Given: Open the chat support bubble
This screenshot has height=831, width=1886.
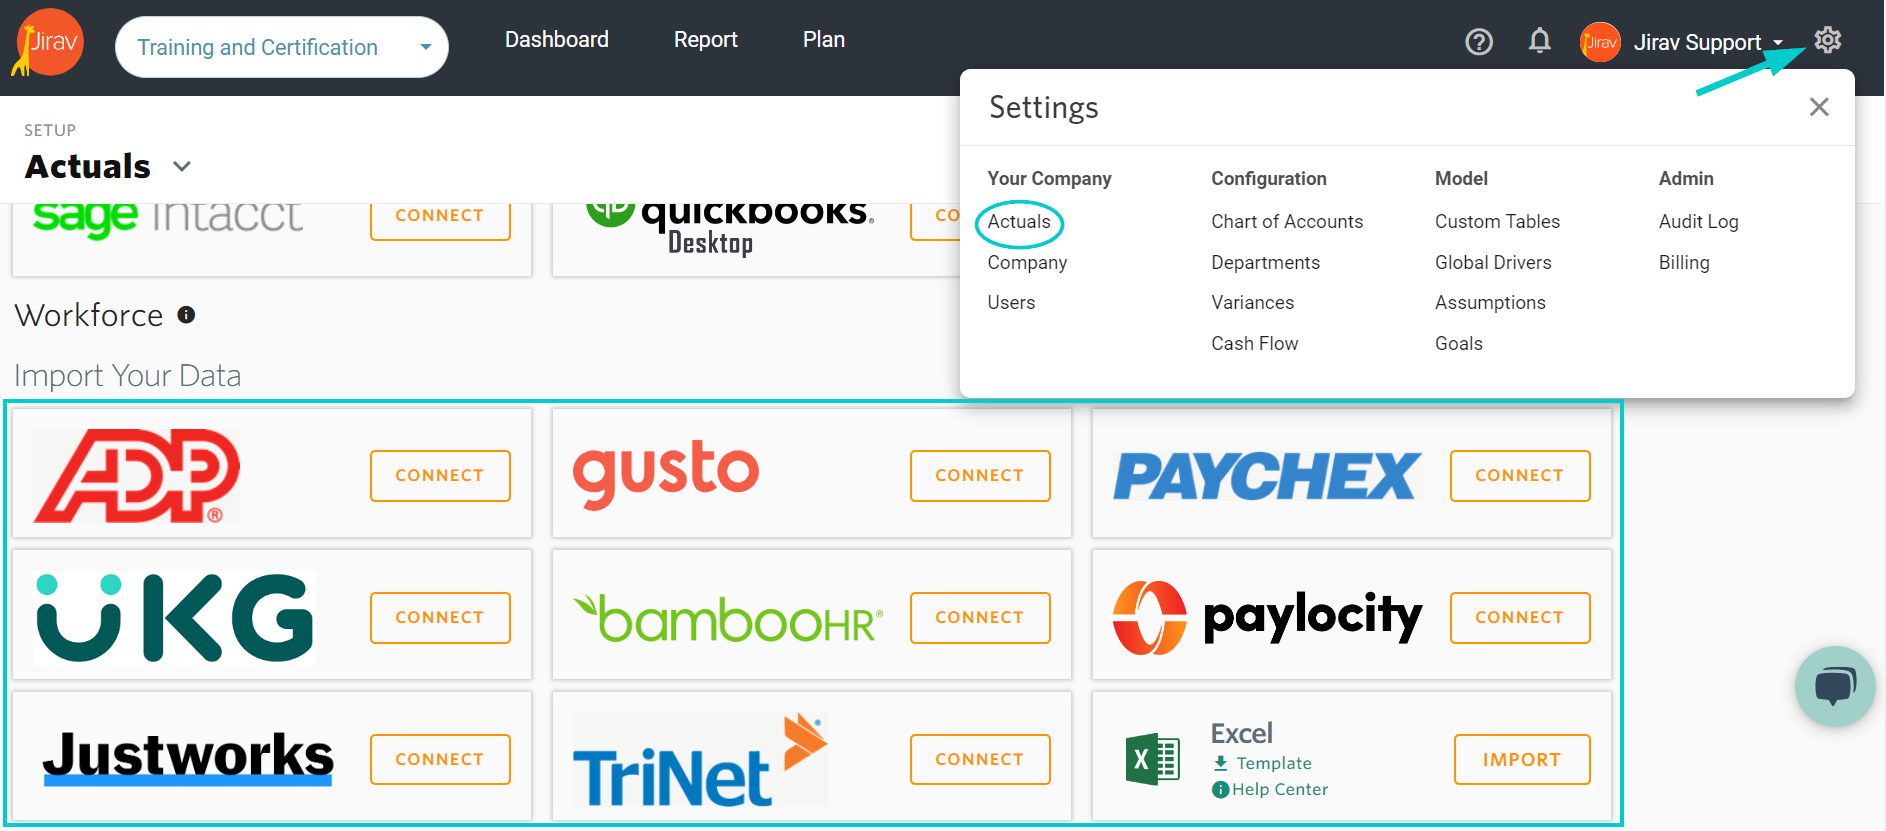Looking at the screenshot, I should [x=1835, y=686].
